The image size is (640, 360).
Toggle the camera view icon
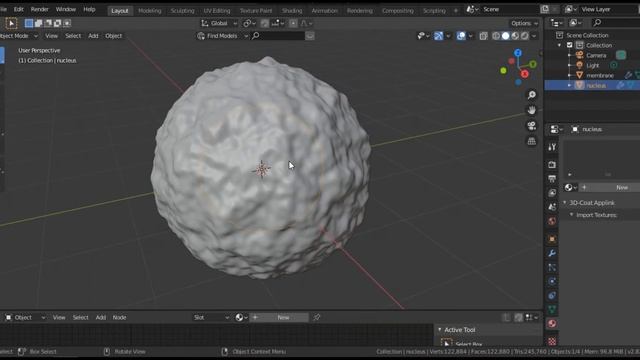click(531, 126)
